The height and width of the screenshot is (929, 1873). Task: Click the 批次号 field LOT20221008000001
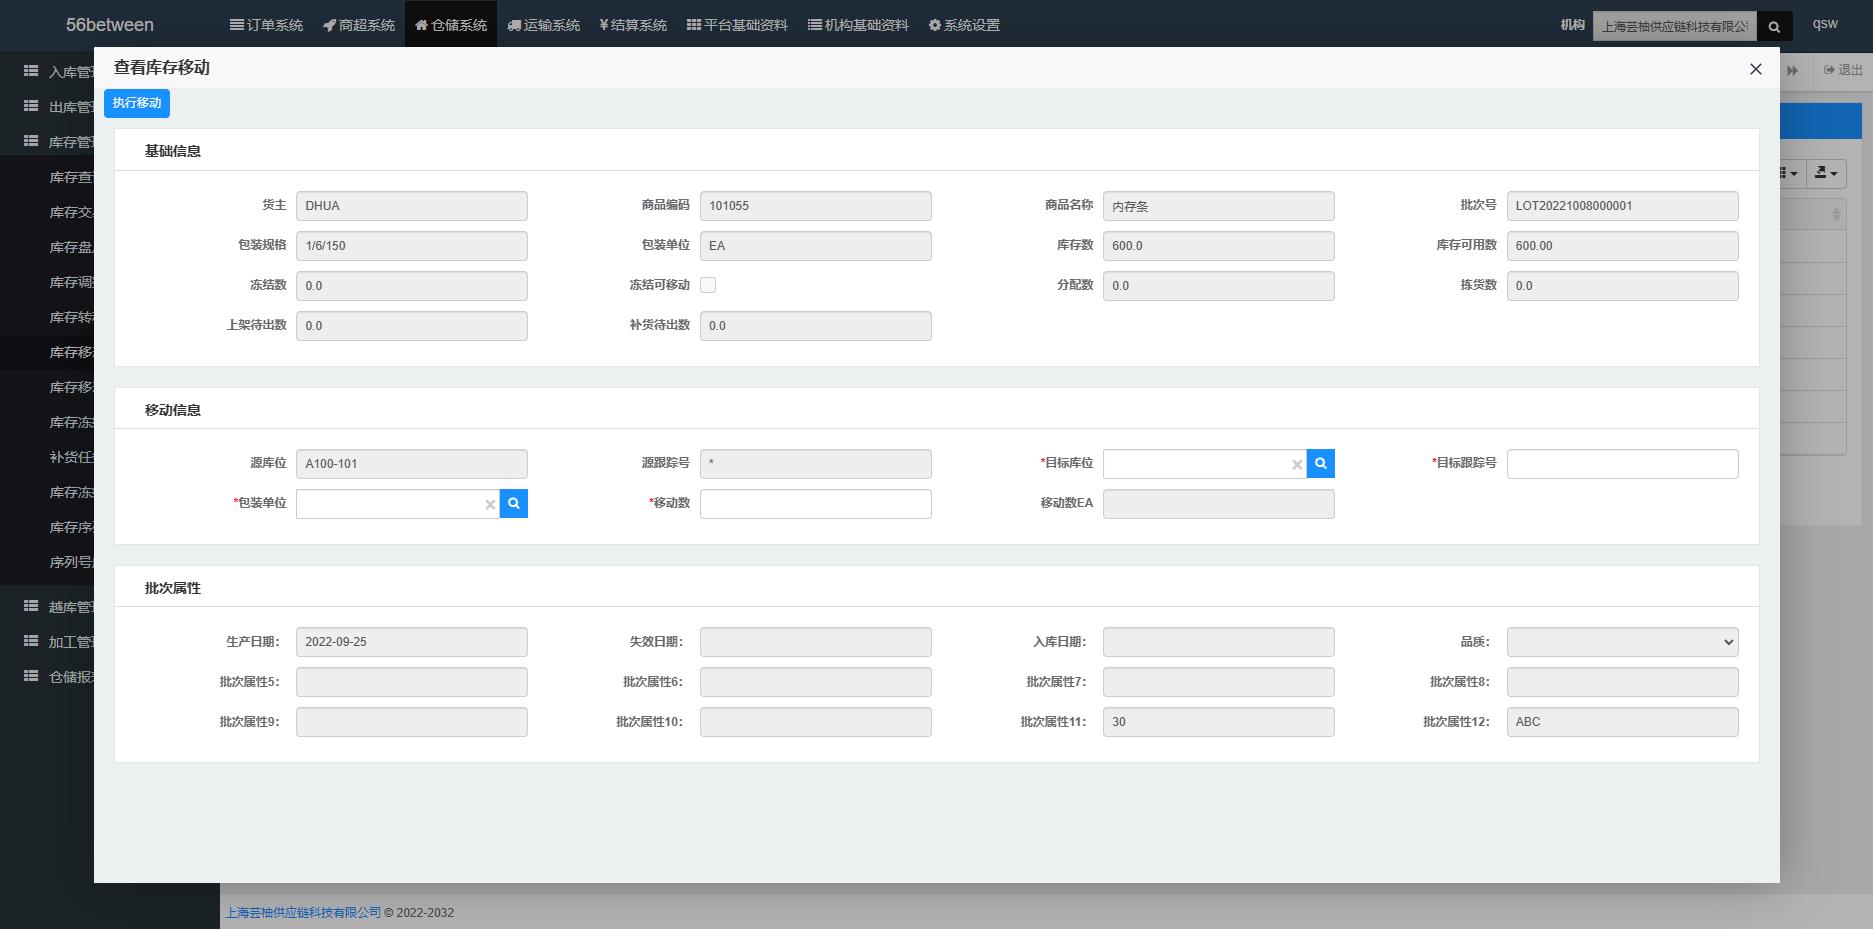1622,206
